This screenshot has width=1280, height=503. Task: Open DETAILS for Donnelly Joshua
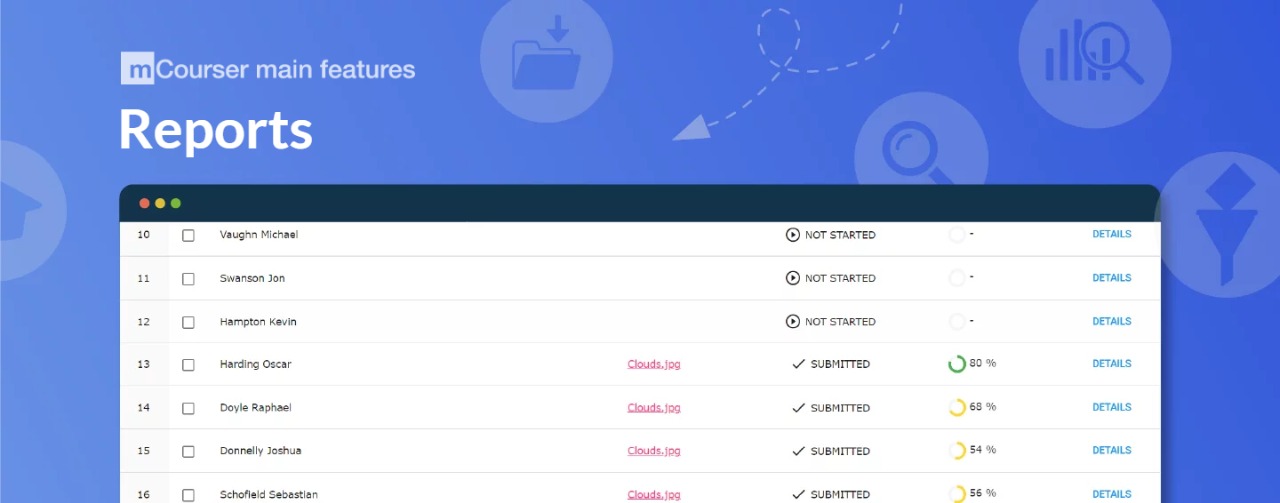1112,450
